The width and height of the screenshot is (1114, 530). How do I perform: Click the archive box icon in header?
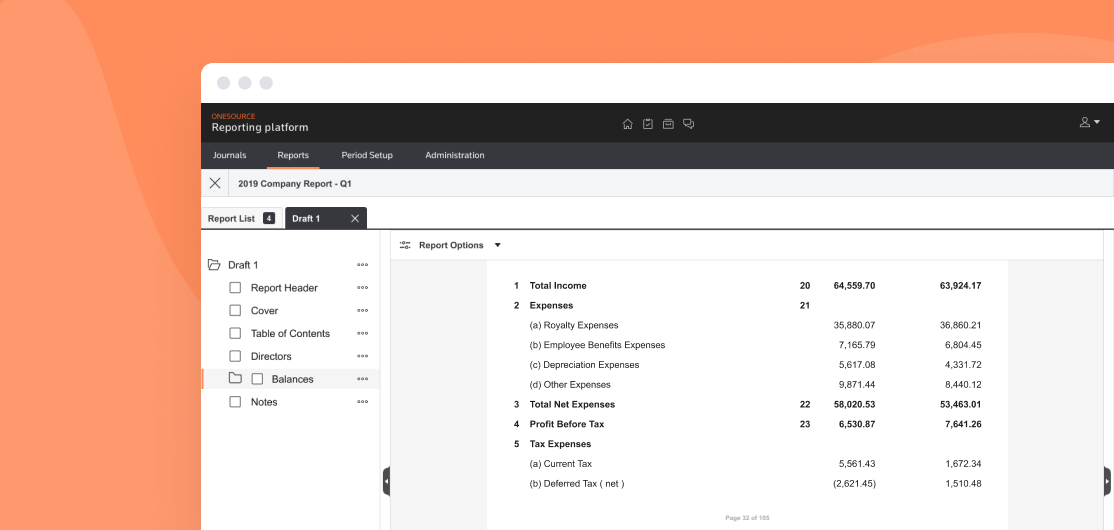click(668, 124)
